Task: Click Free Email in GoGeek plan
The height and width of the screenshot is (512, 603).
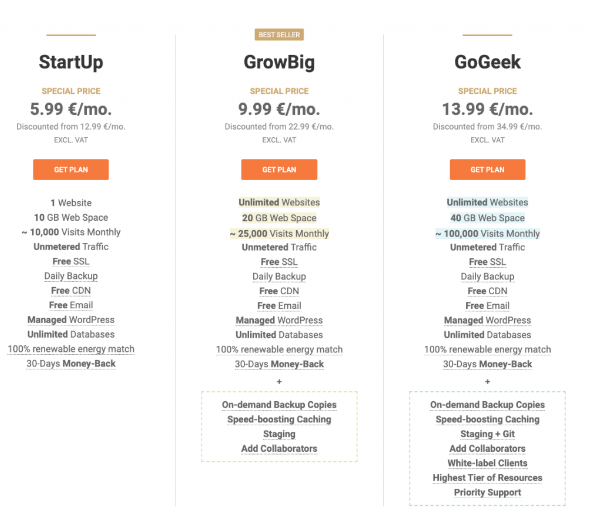Action: (488, 306)
